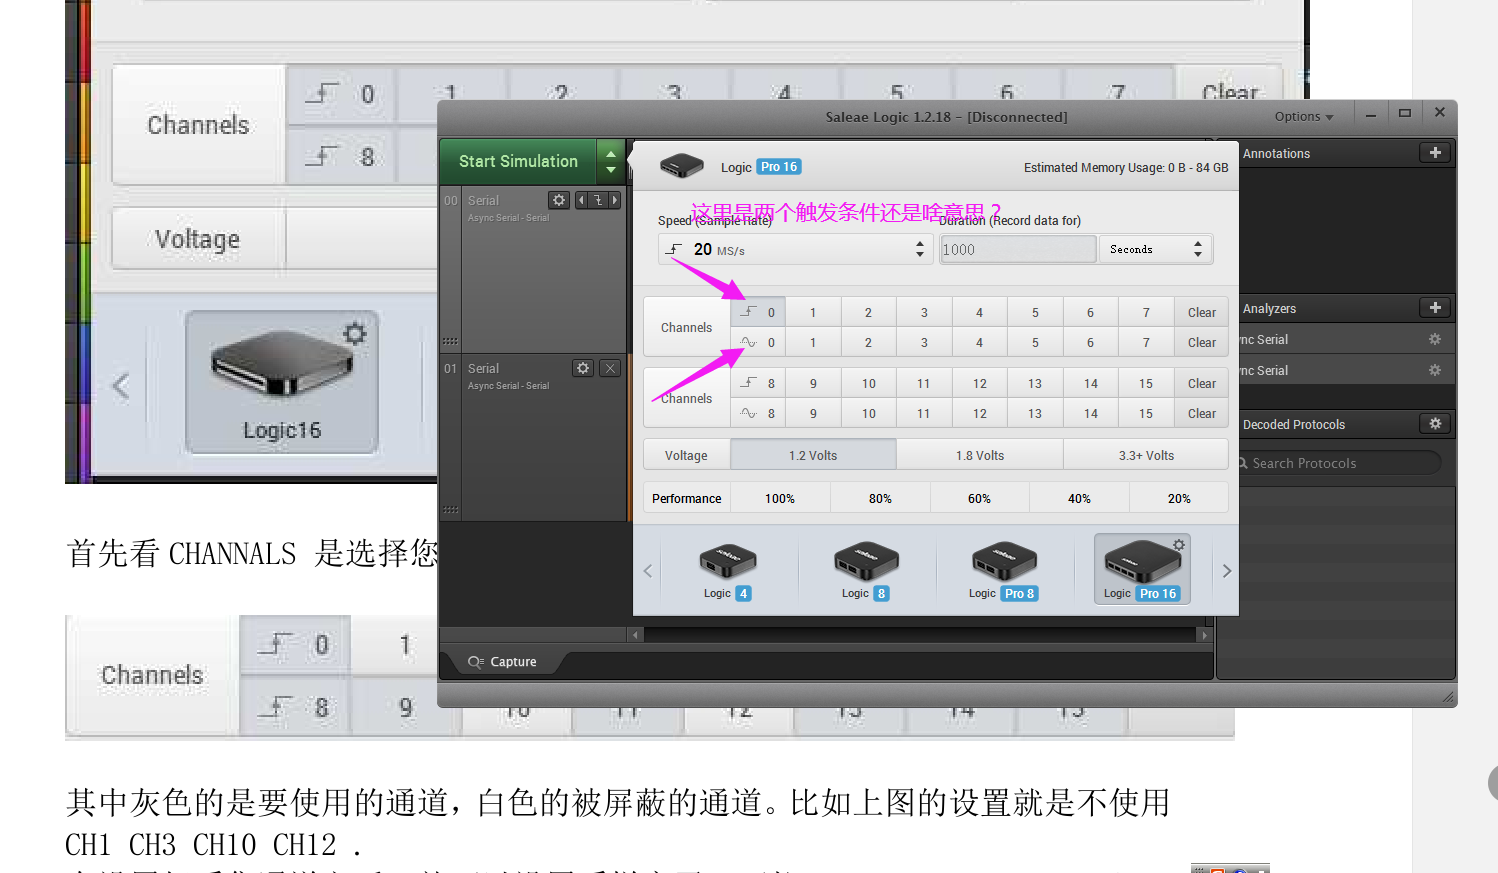Image resolution: width=1498 pixels, height=873 pixels.
Task: Toggle digital channel 12 in 8-15 row
Action: coord(980,383)
